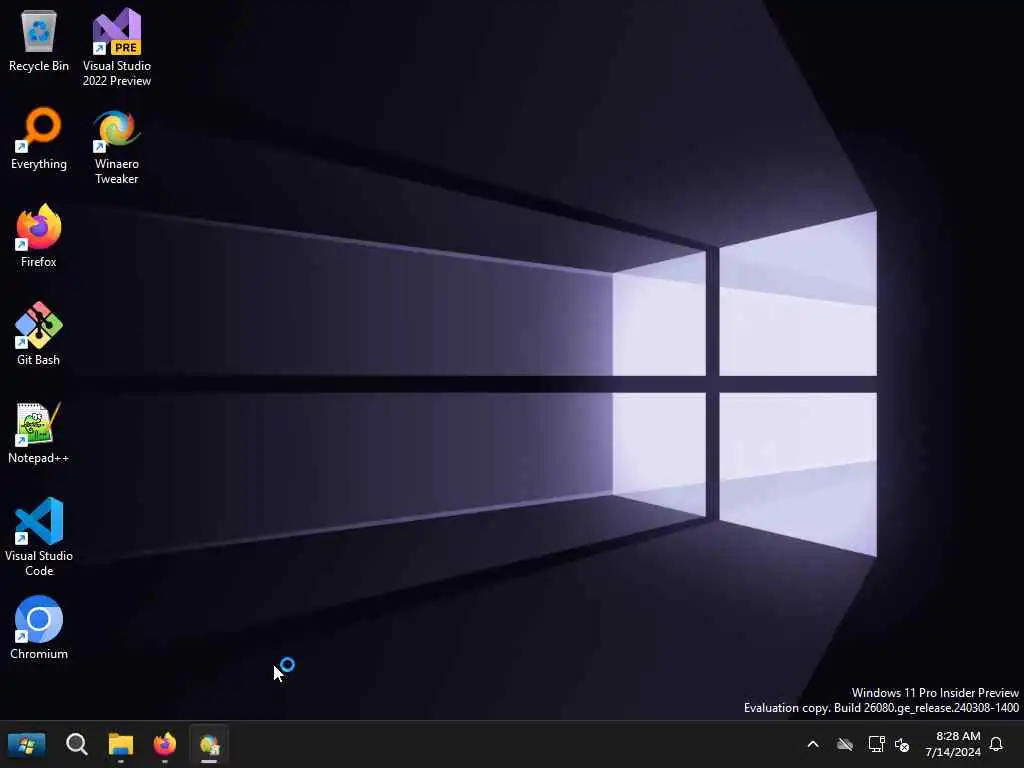Switch to Firefox on the taskbar
This screenshot has height=768, width=1024.
[165, 744]
